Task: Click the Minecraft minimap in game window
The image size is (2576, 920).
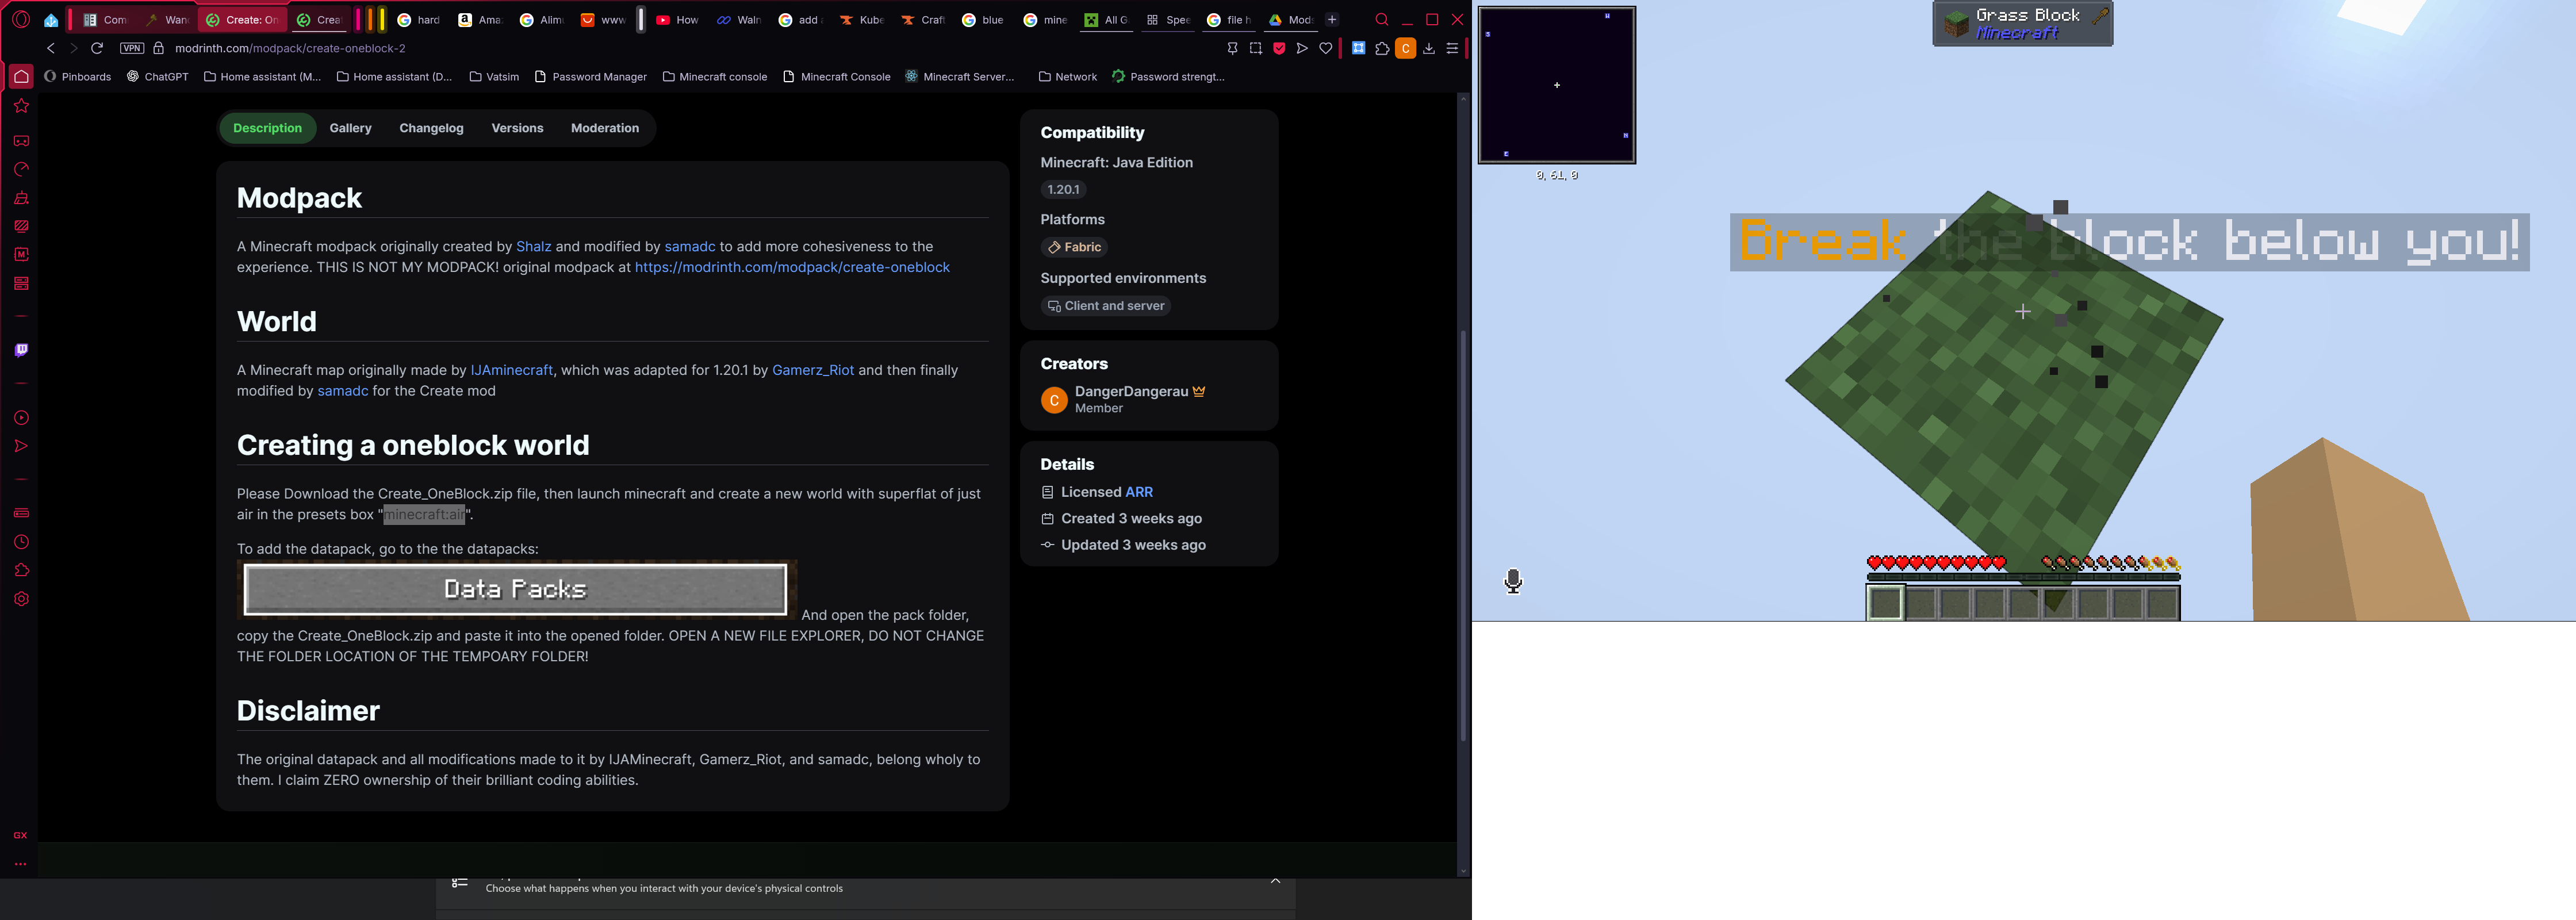Action: [x=1556, y=85]
